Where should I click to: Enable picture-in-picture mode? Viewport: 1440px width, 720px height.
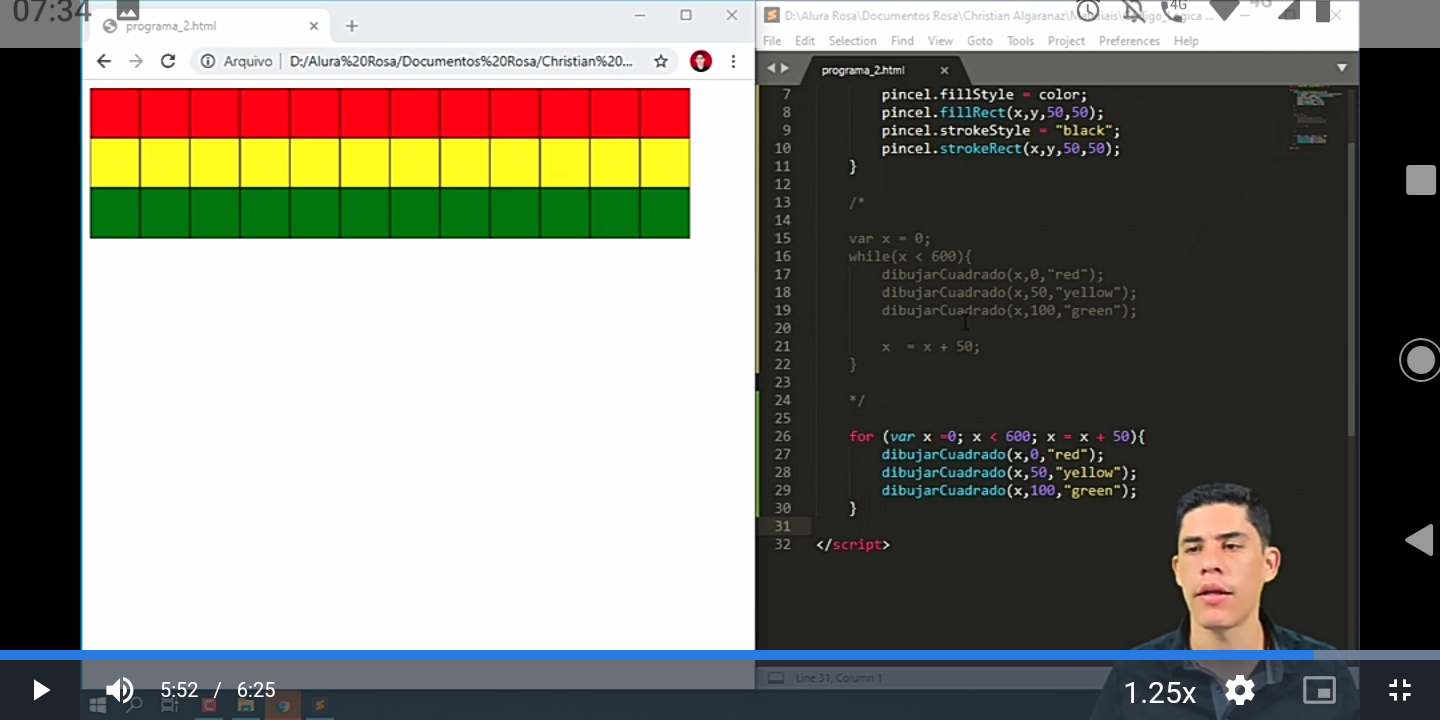pyautogui.click(x=1320, y=690)
